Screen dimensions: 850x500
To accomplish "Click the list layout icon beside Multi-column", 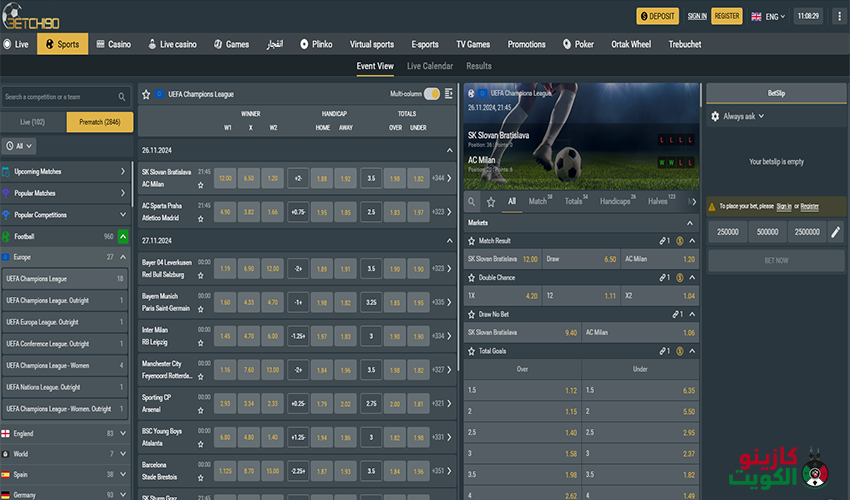I will (448, 94).
